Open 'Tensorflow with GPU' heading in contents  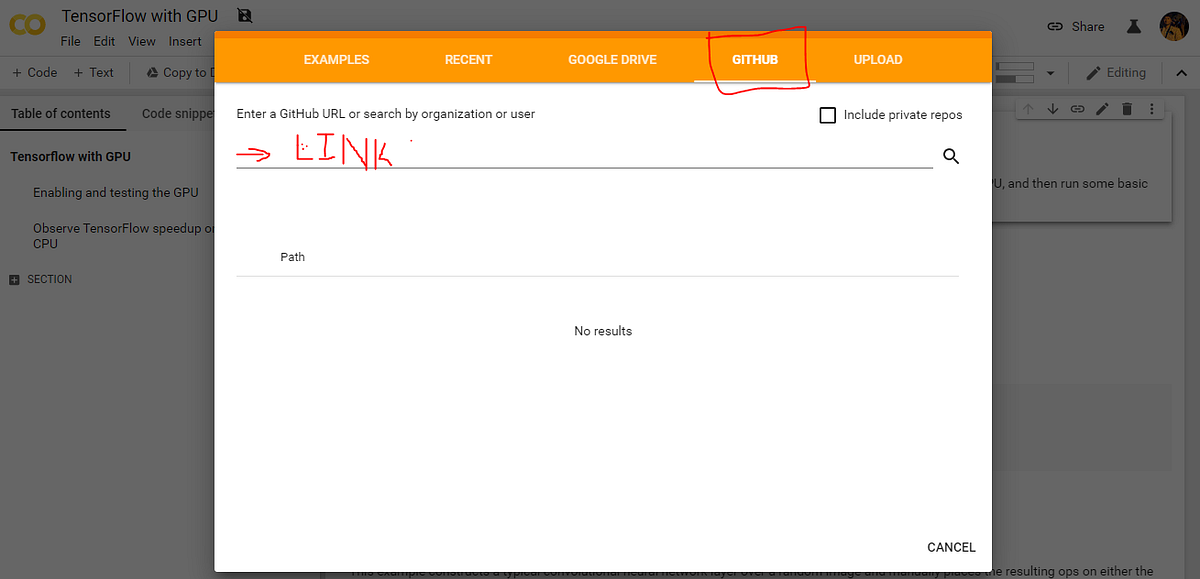[x=70, y=157]
